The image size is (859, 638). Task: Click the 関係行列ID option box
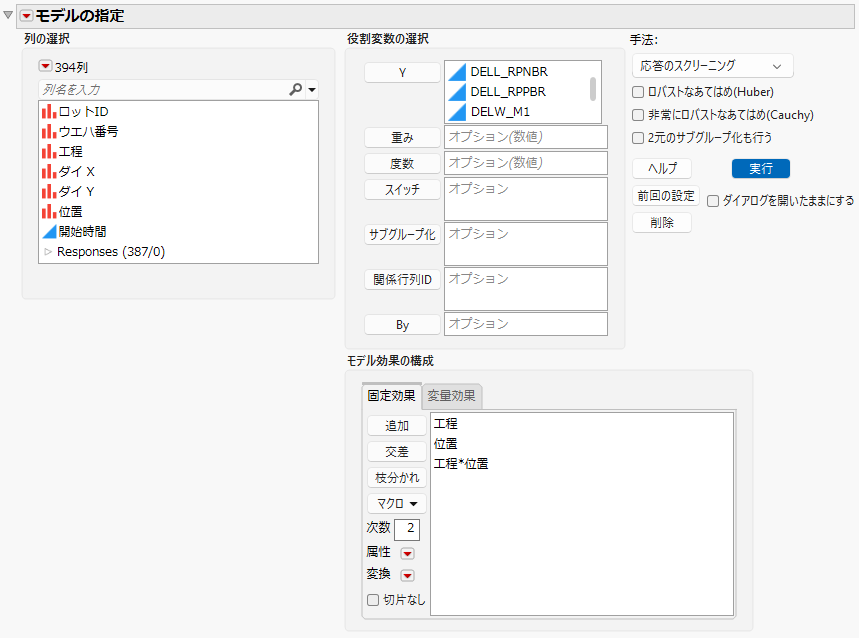pyautogui.click(x=525, y=289)
